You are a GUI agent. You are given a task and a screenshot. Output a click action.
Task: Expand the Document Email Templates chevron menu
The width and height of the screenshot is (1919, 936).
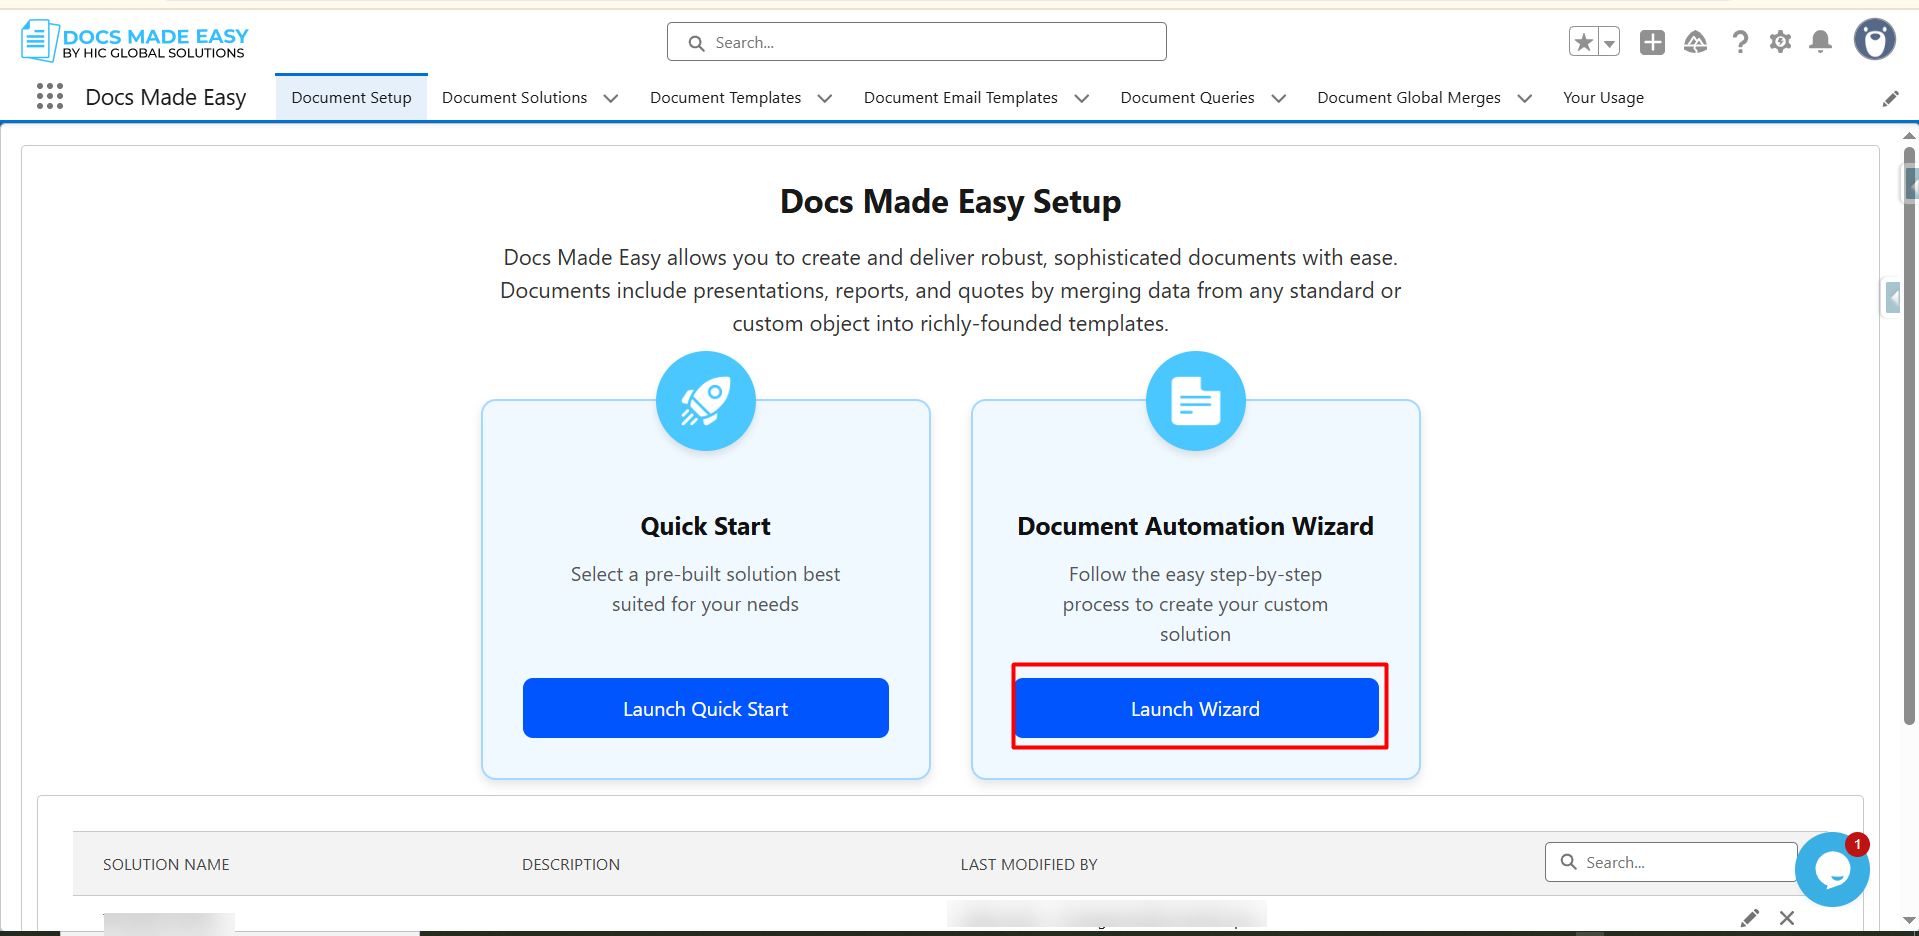(1081, 98)
